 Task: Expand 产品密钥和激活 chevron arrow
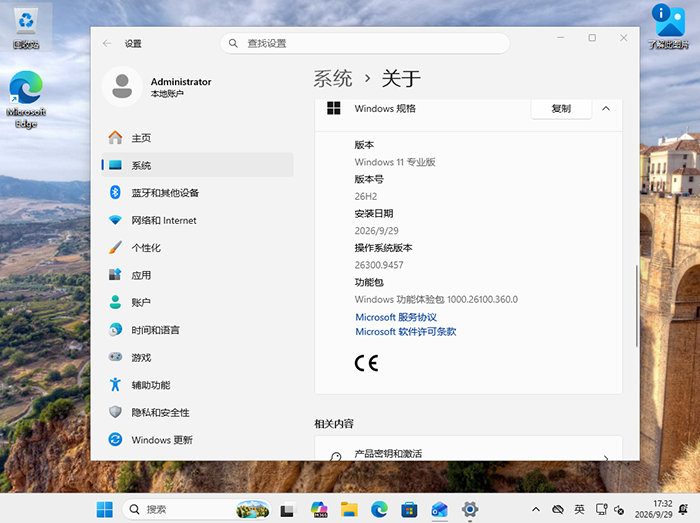pyautogui.click(x=606, y=457)
